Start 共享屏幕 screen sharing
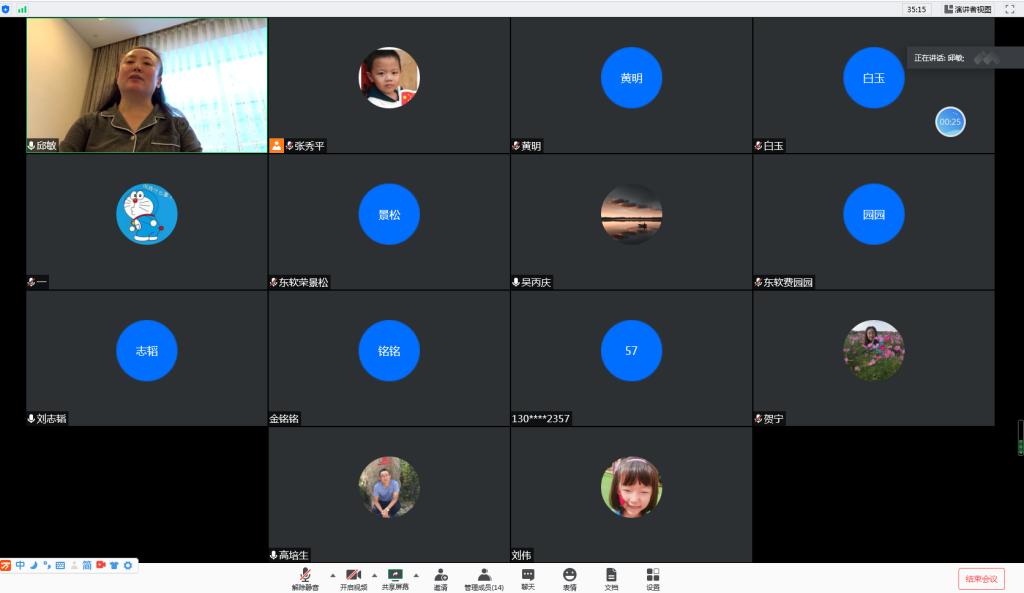 (x=395, y=576)
